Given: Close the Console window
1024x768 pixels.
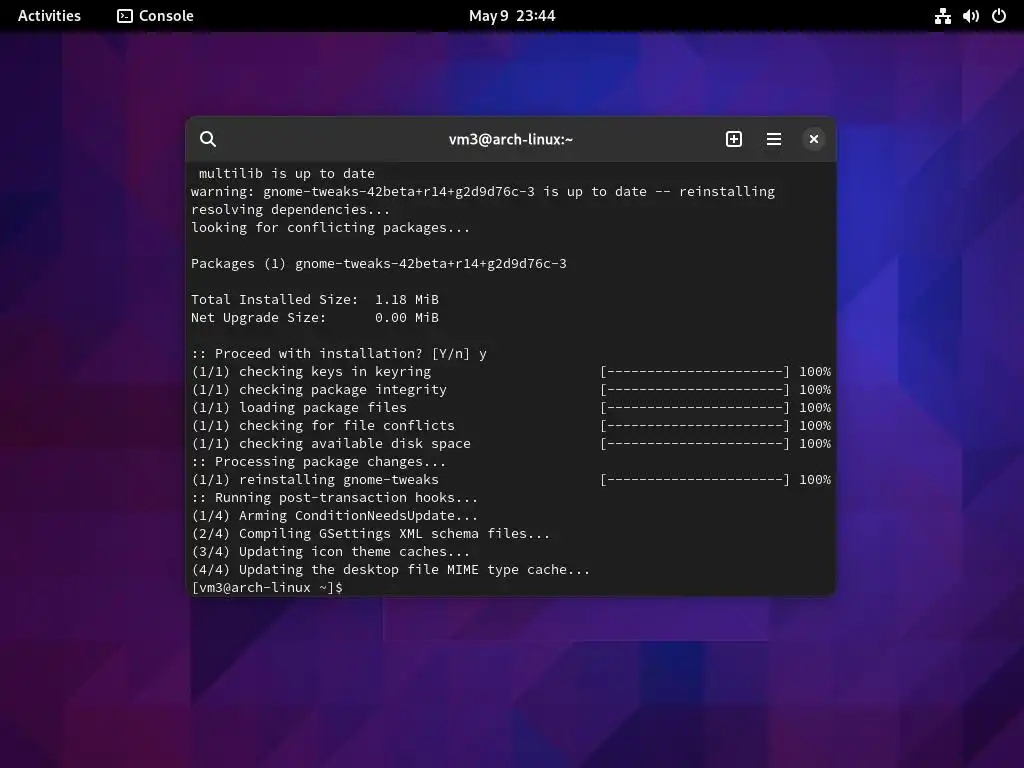Looking at the screenshot, I should (x=814, y=139).
